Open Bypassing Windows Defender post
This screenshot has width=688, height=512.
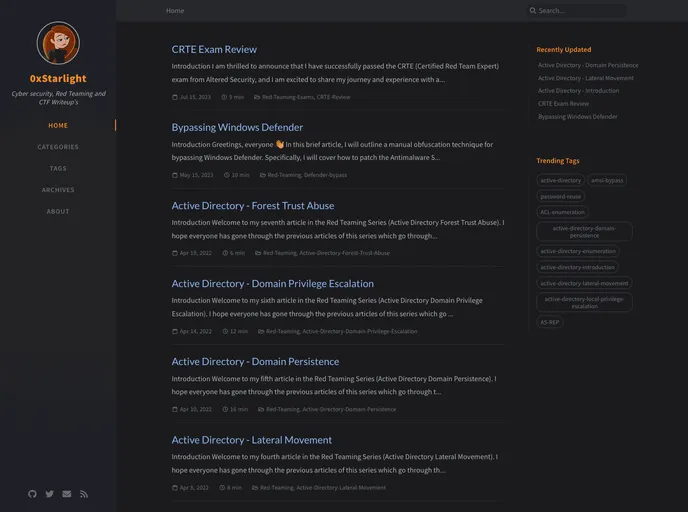(x=237, y=127)
